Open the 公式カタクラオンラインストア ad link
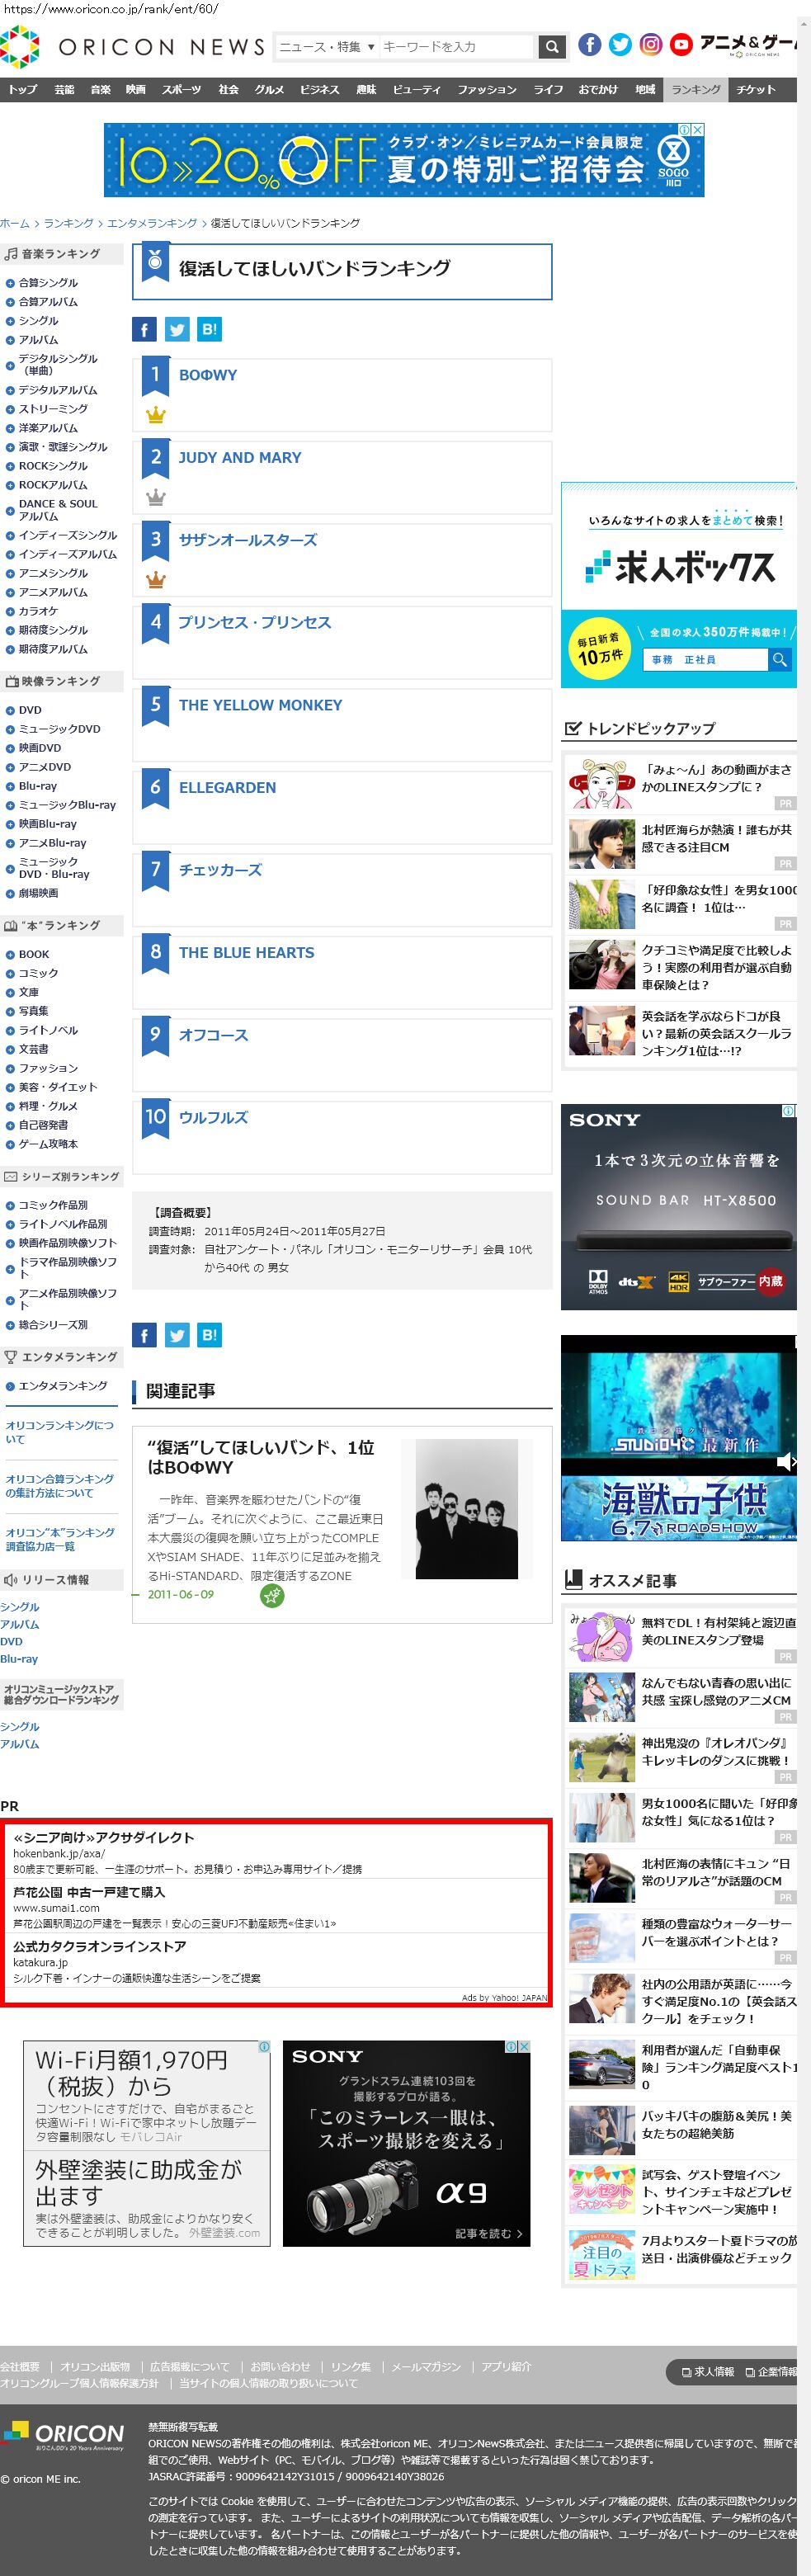 [99, 1946]
